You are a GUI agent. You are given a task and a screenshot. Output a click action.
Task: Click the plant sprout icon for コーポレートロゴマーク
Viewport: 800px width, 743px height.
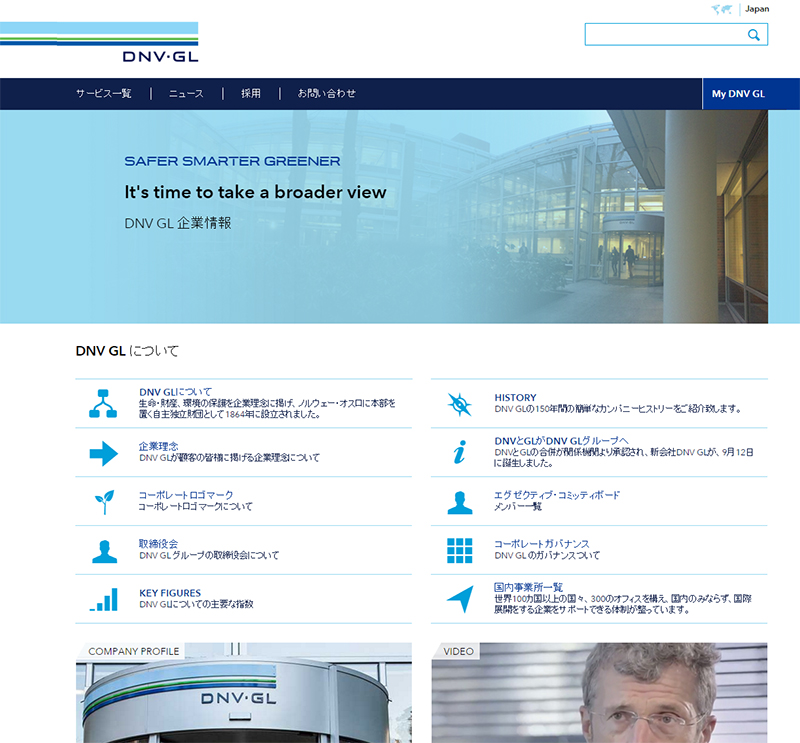105,502
